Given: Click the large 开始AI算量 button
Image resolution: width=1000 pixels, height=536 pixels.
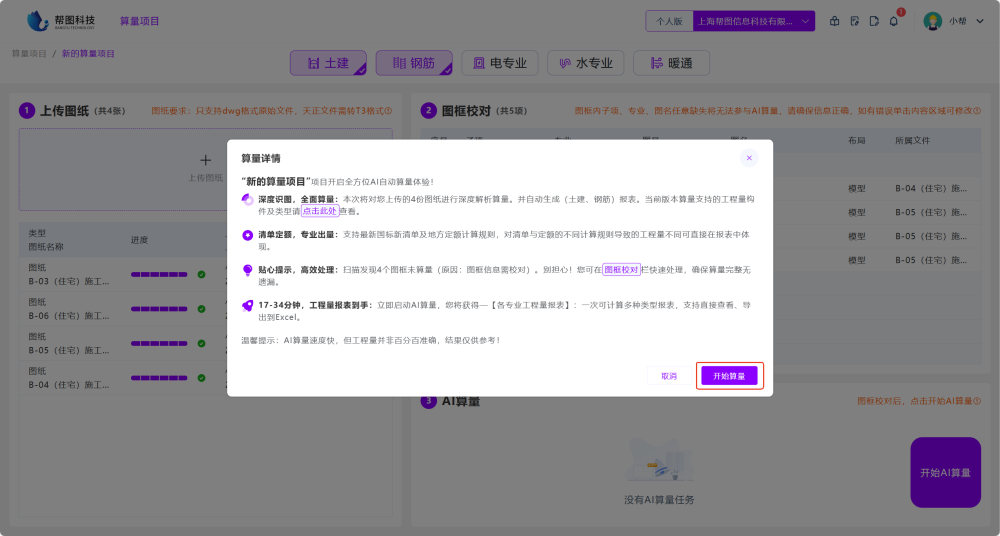Looking at the screenshot, I should (945, 472).
